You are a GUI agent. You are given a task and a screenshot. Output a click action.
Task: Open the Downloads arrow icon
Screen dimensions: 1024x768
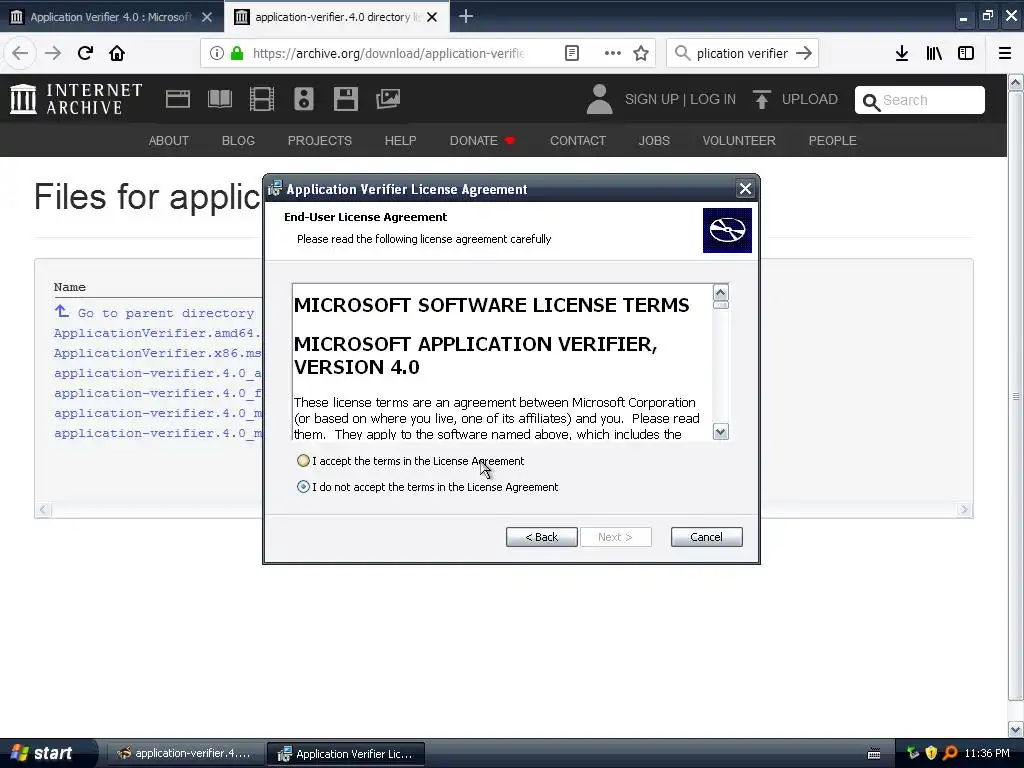click(901, 53)
